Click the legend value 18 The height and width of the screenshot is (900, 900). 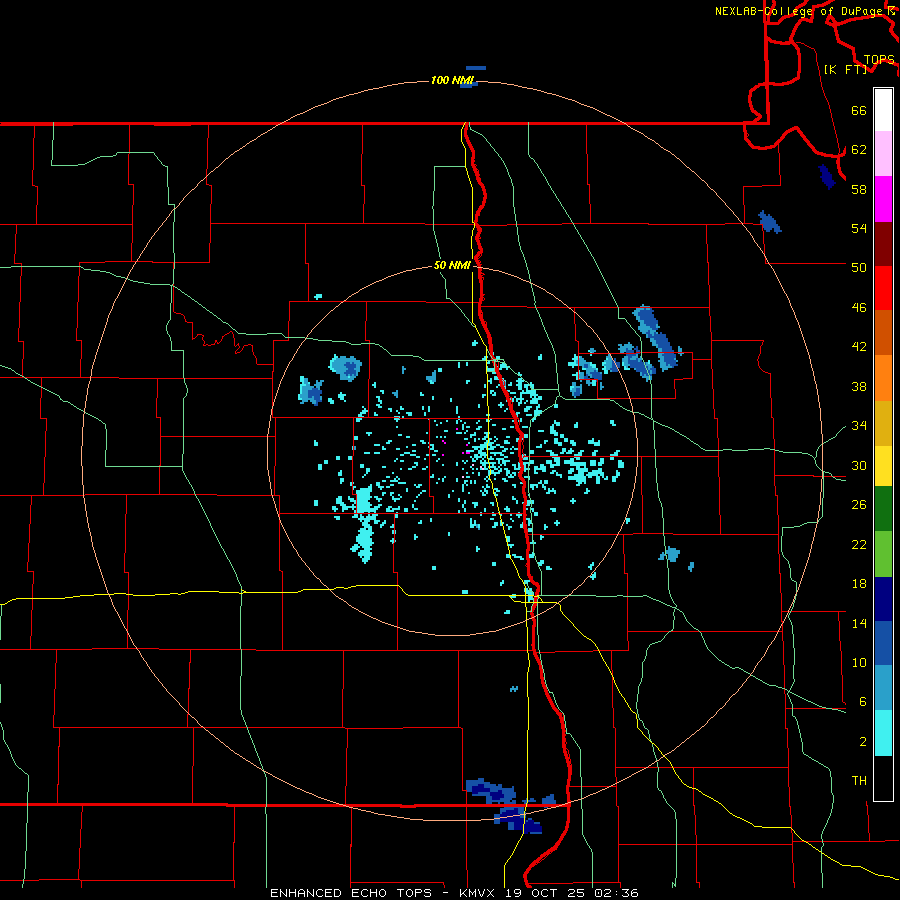pos(859,584)
